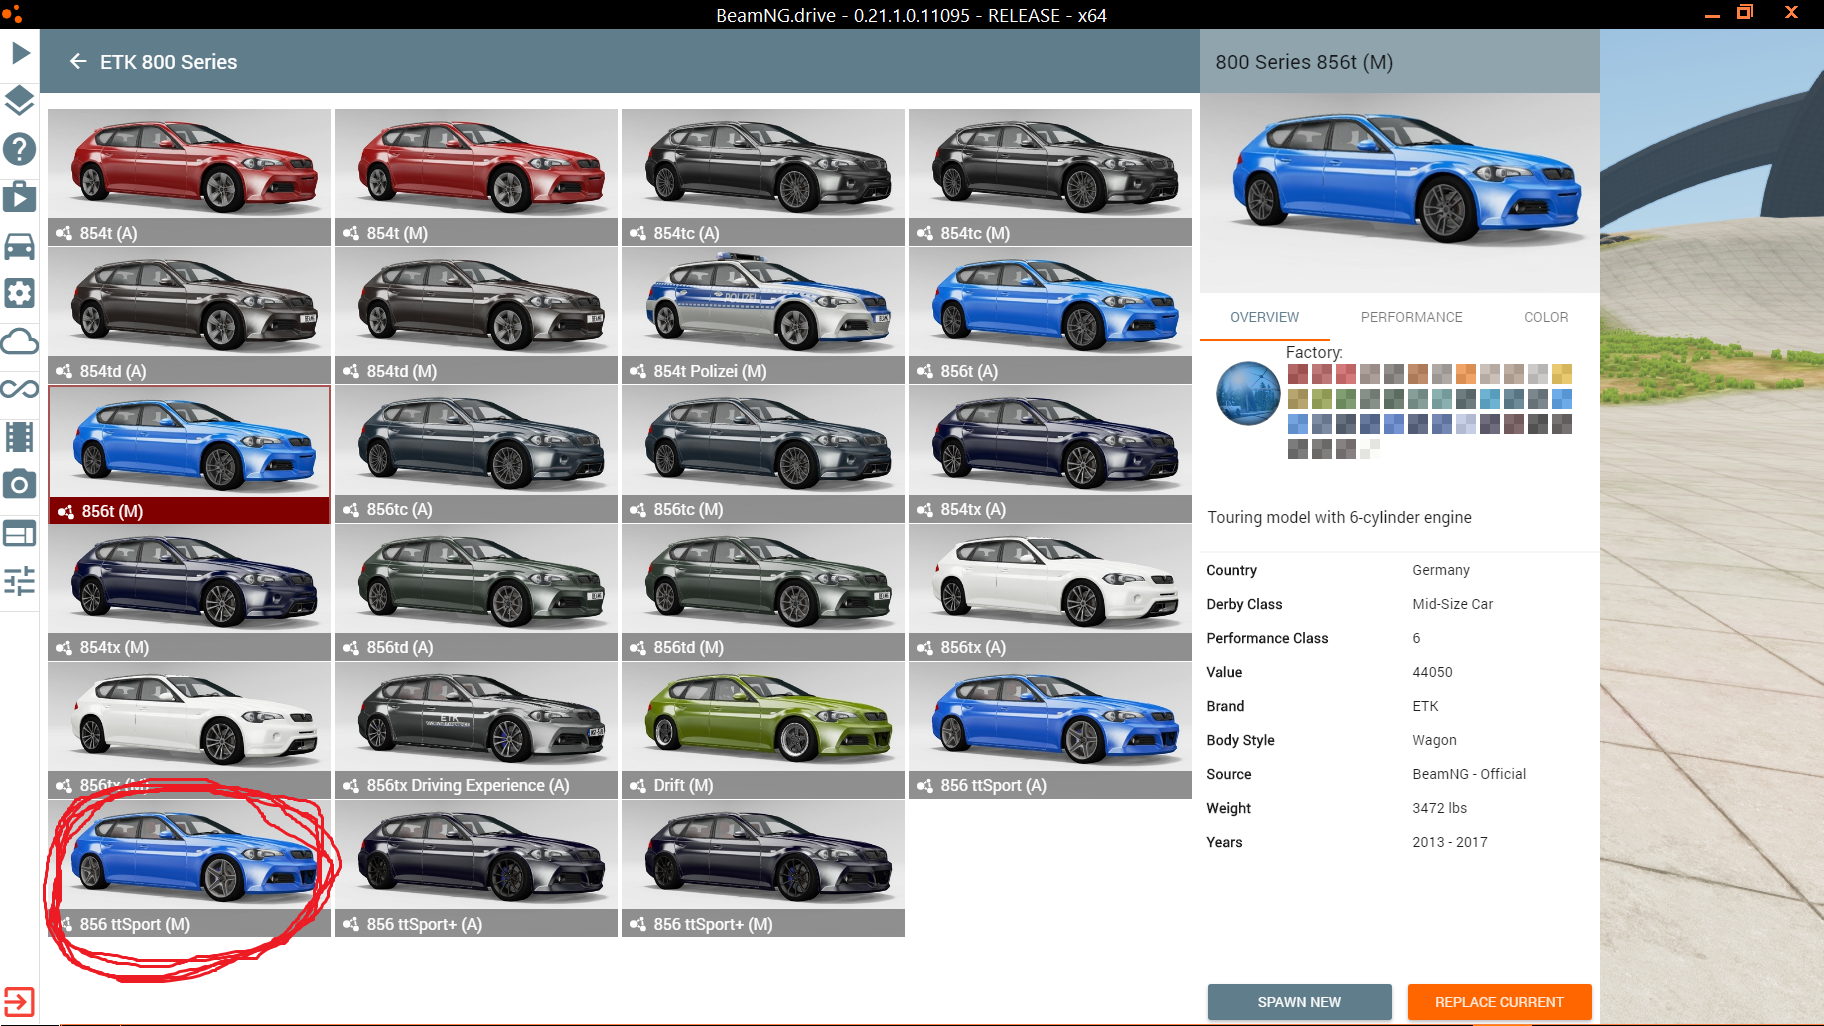The width and height of the screenshot is (1824, 1026).
Task: Click the config icon beside 856td (M)
Action: pyautogui.click(x=638, y=647)
